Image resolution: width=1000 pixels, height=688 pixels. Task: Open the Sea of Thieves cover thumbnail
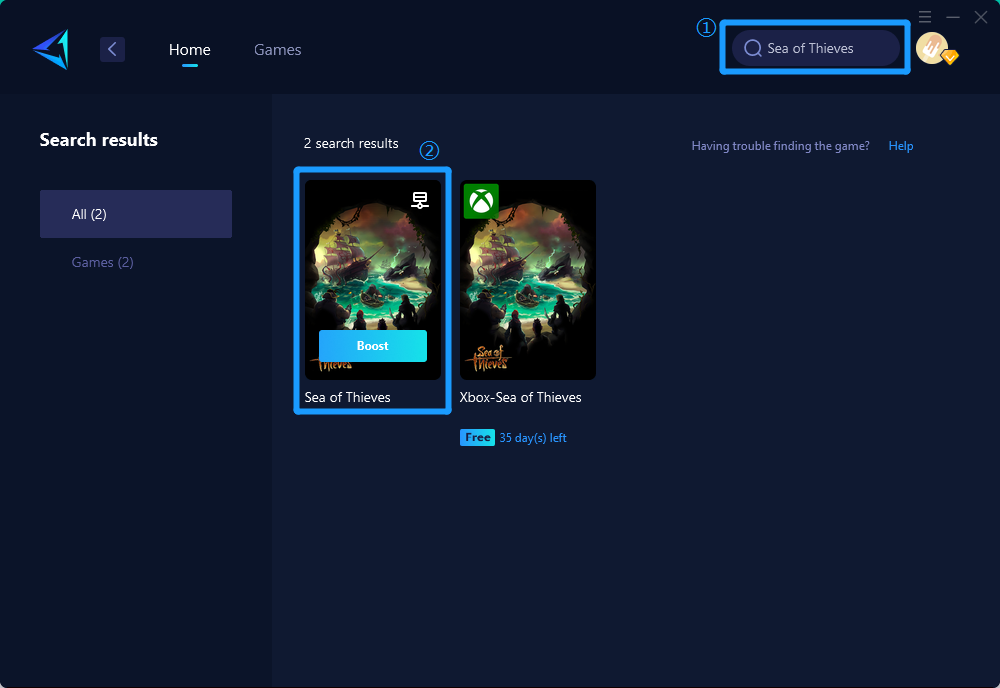coord(373,280)
